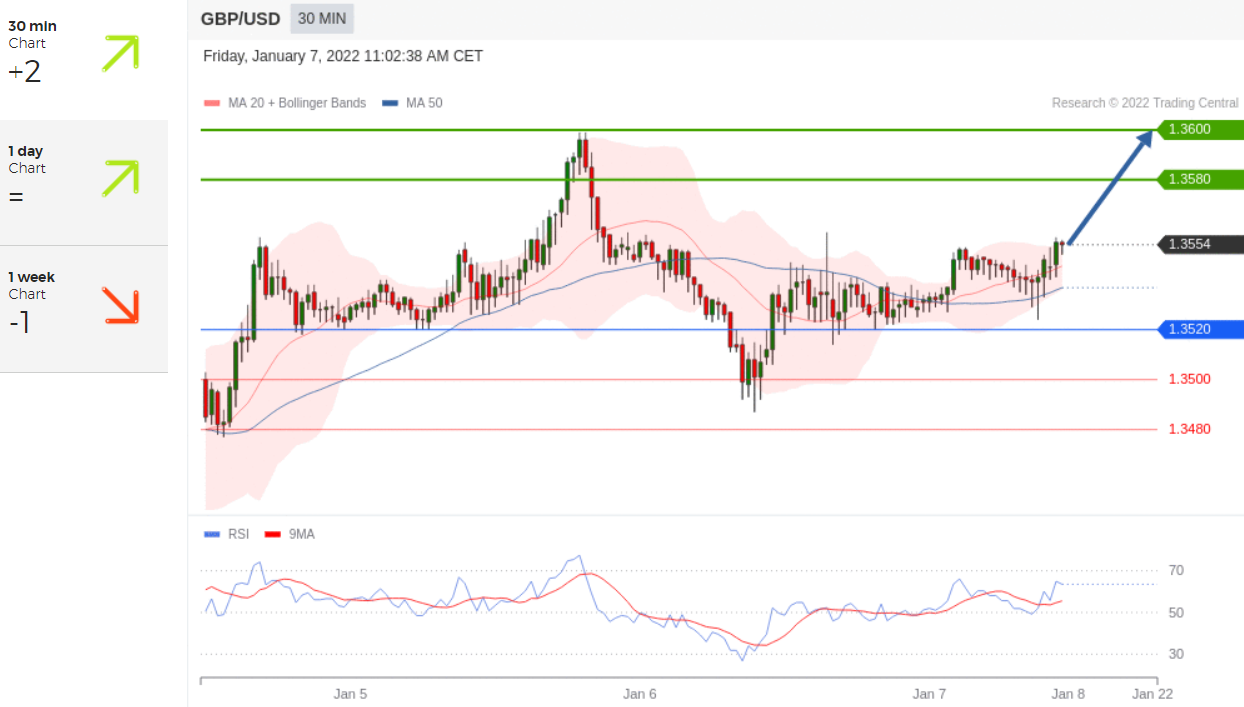This screenshot has height=707, width=1244.
Task: Click the green up arrow on 1 day chart
Action: click(120, 178)
